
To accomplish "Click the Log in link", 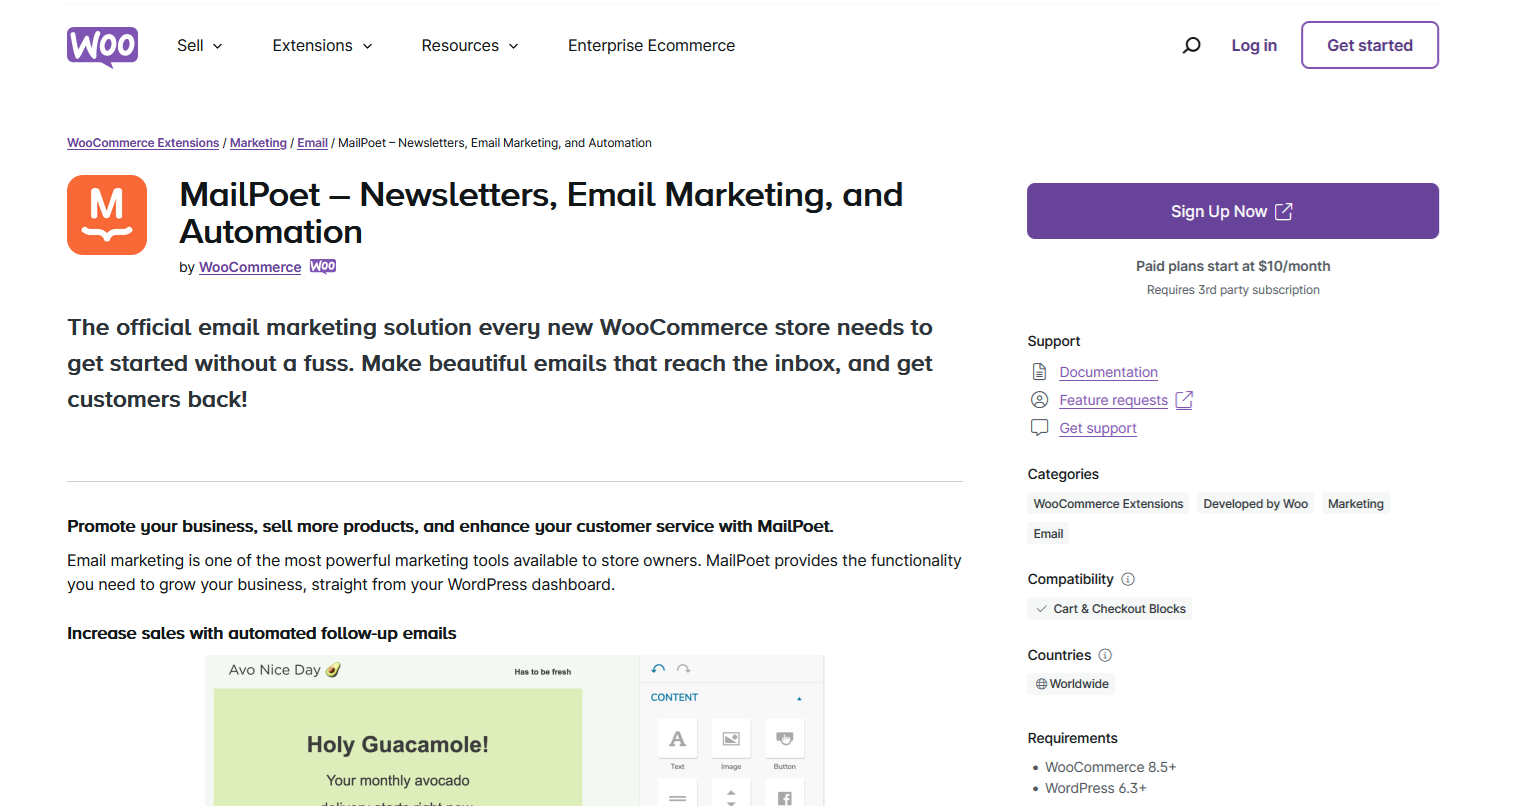I will click(1254, 45).
